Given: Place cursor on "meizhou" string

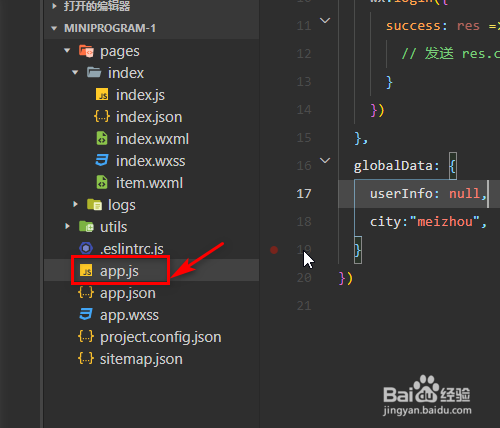Looking at the screenshot, I should click(x=445, y=222).
